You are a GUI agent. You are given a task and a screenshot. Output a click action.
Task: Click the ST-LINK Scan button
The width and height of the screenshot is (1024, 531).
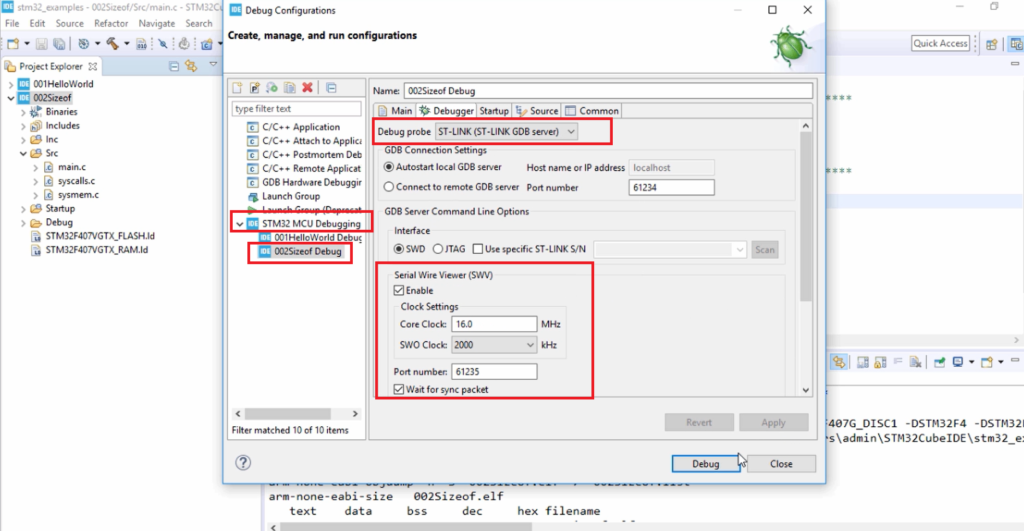click(765, 249)
